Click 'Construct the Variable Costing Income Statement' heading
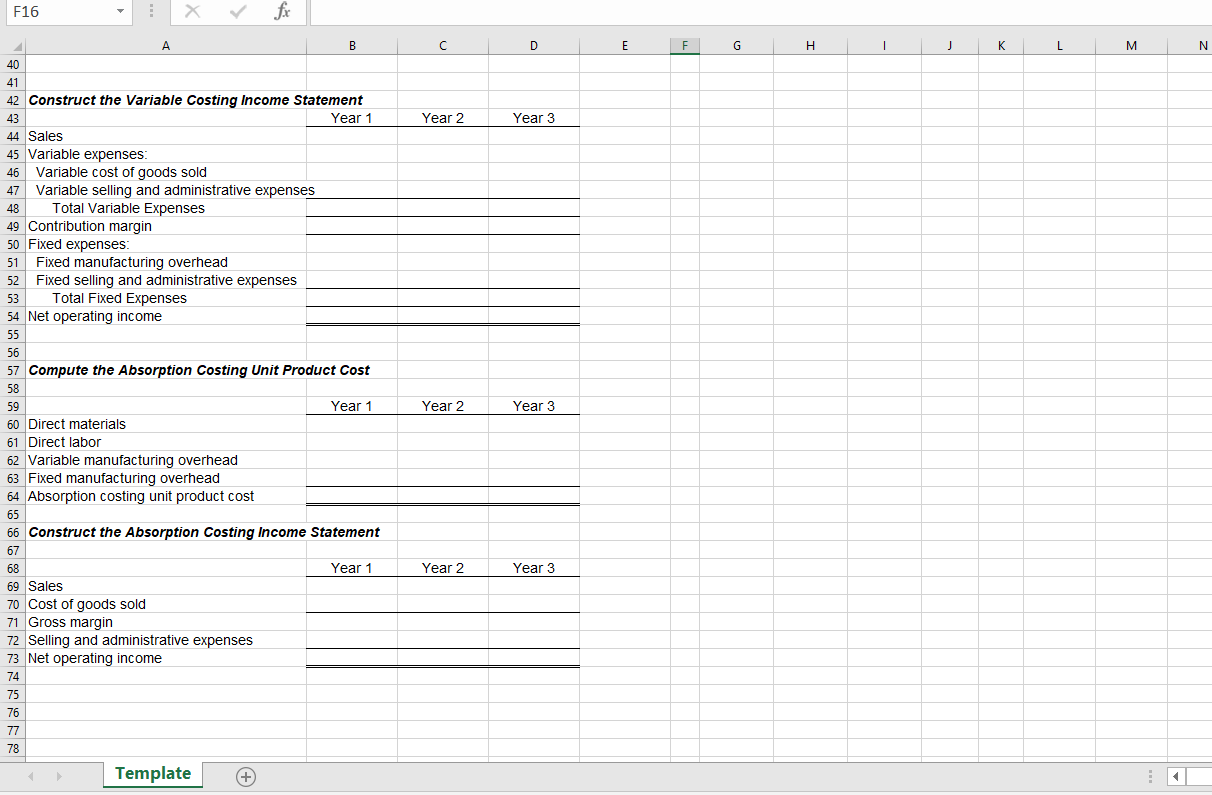The height and width of the screenshot is (795, 1212). [196, 100]
